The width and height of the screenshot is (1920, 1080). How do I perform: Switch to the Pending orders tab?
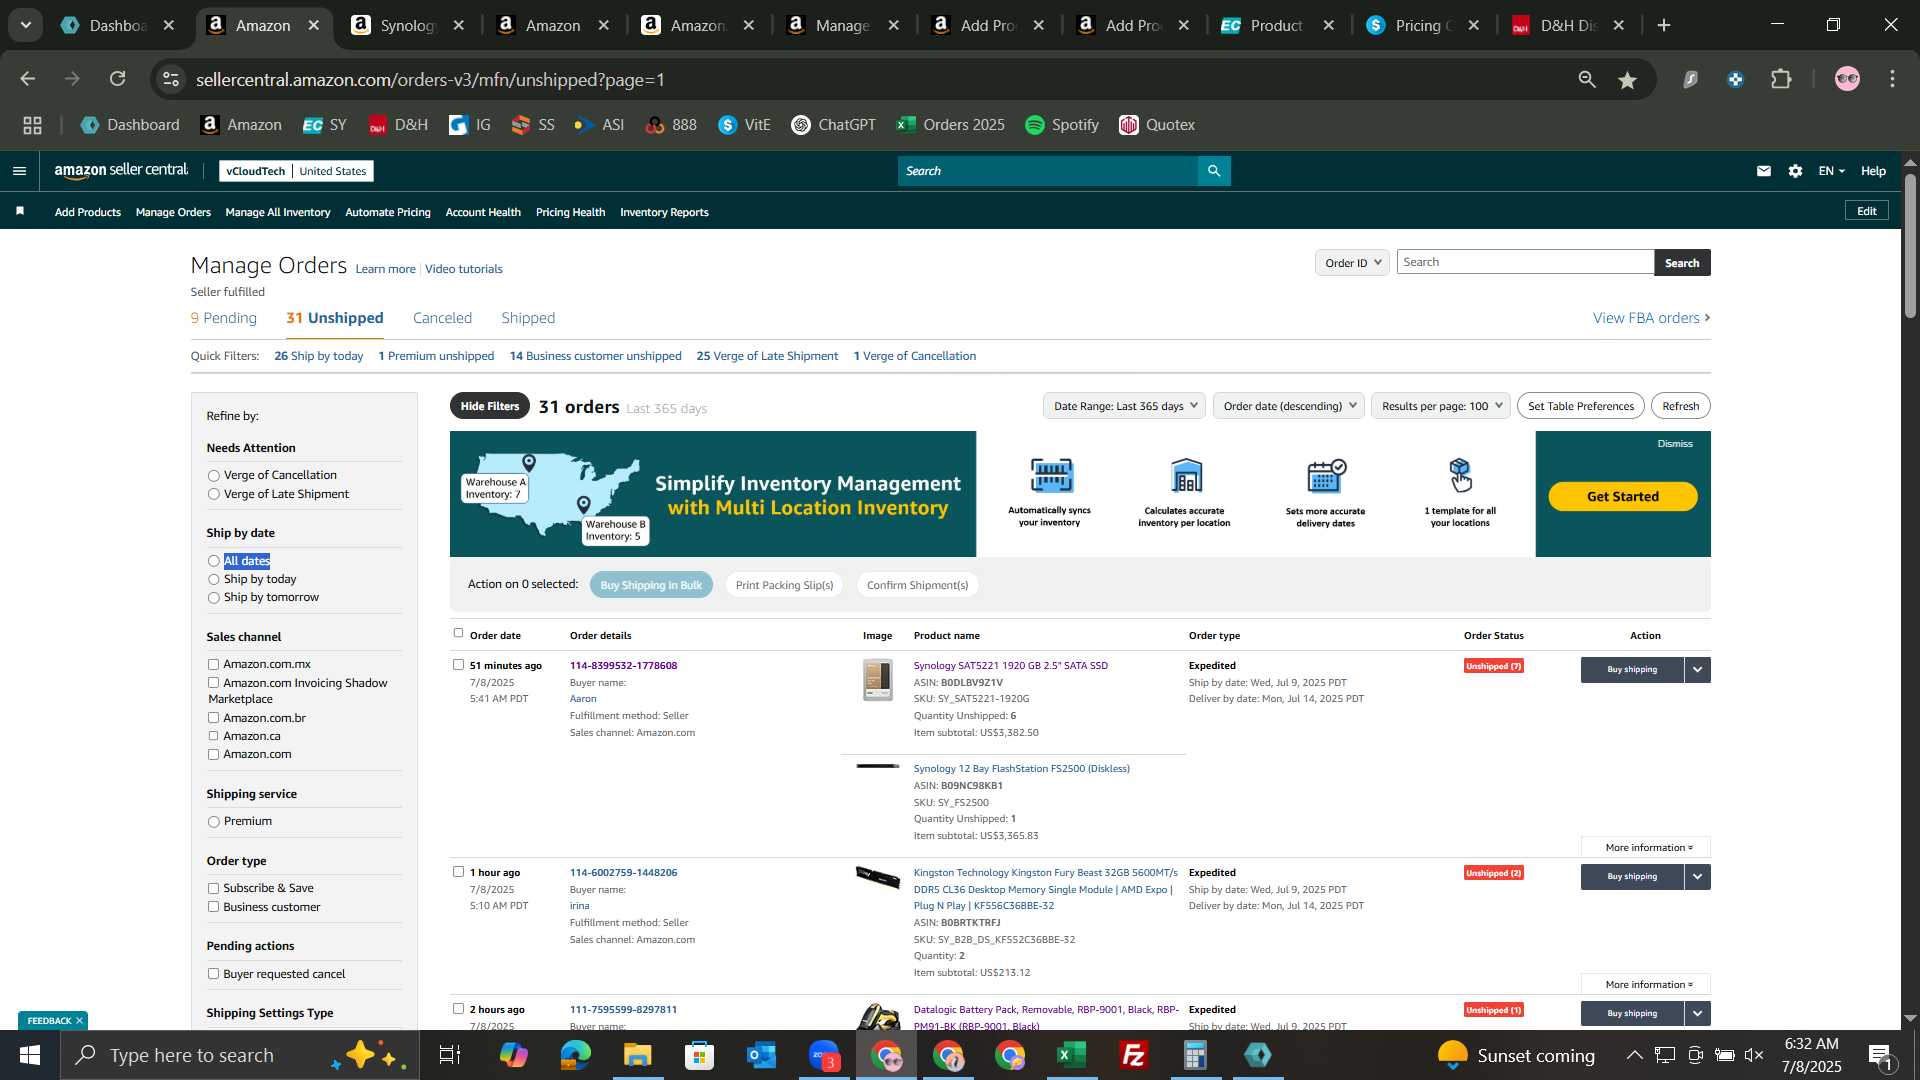tap(224, 318)
